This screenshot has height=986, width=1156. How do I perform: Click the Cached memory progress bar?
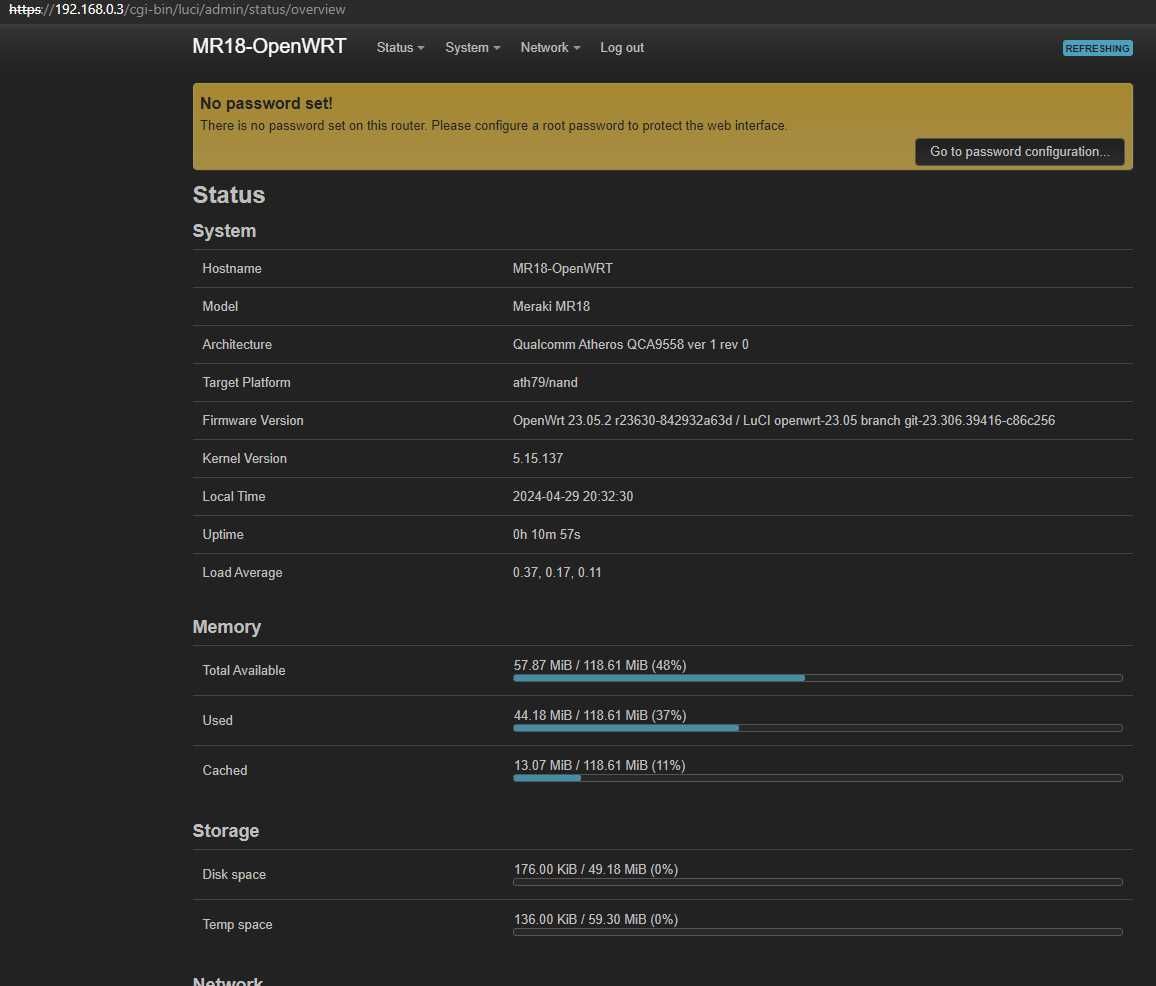[818, 778]
